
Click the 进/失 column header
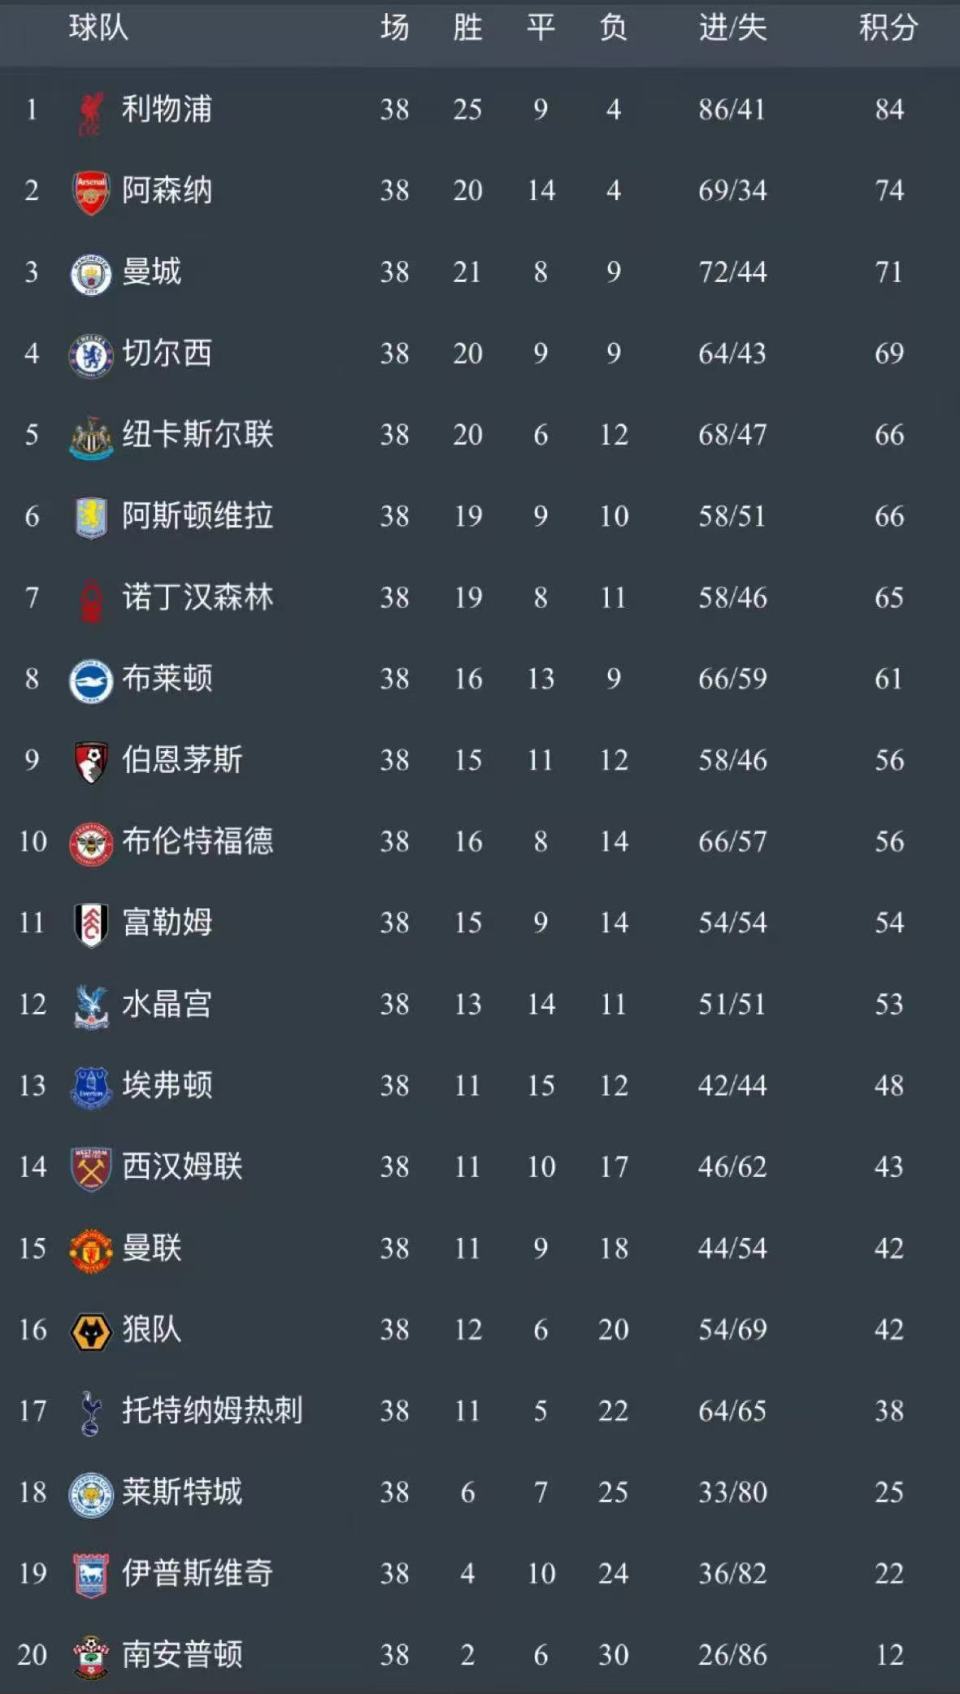pyautogui.click(x=732, y=28)
